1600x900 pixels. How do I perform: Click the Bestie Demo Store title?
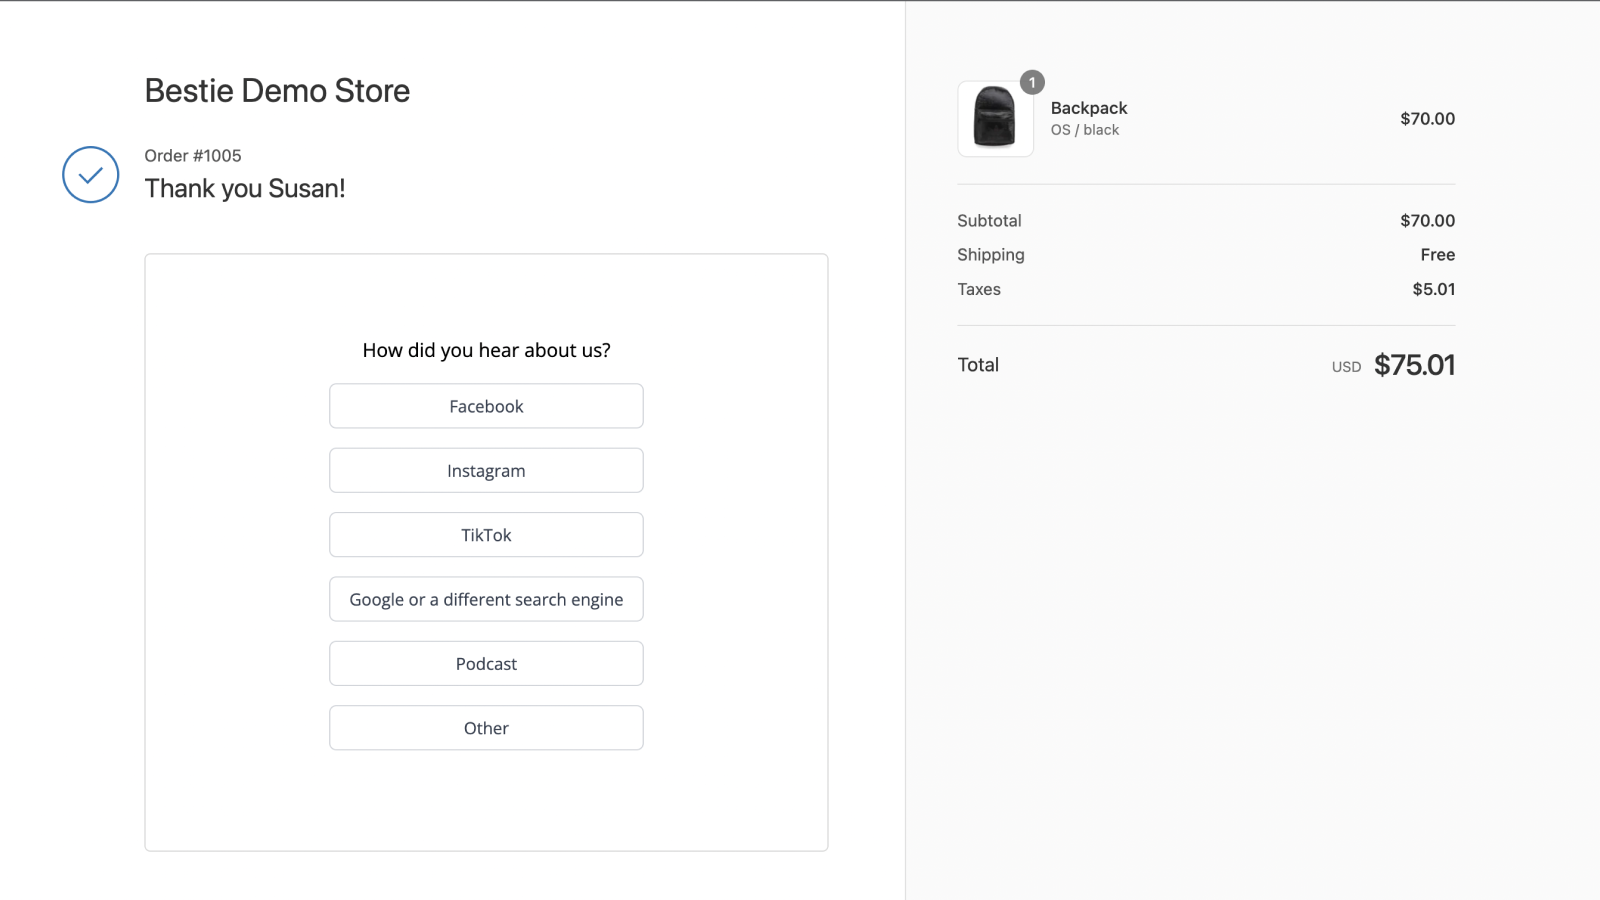coord(277,91)
